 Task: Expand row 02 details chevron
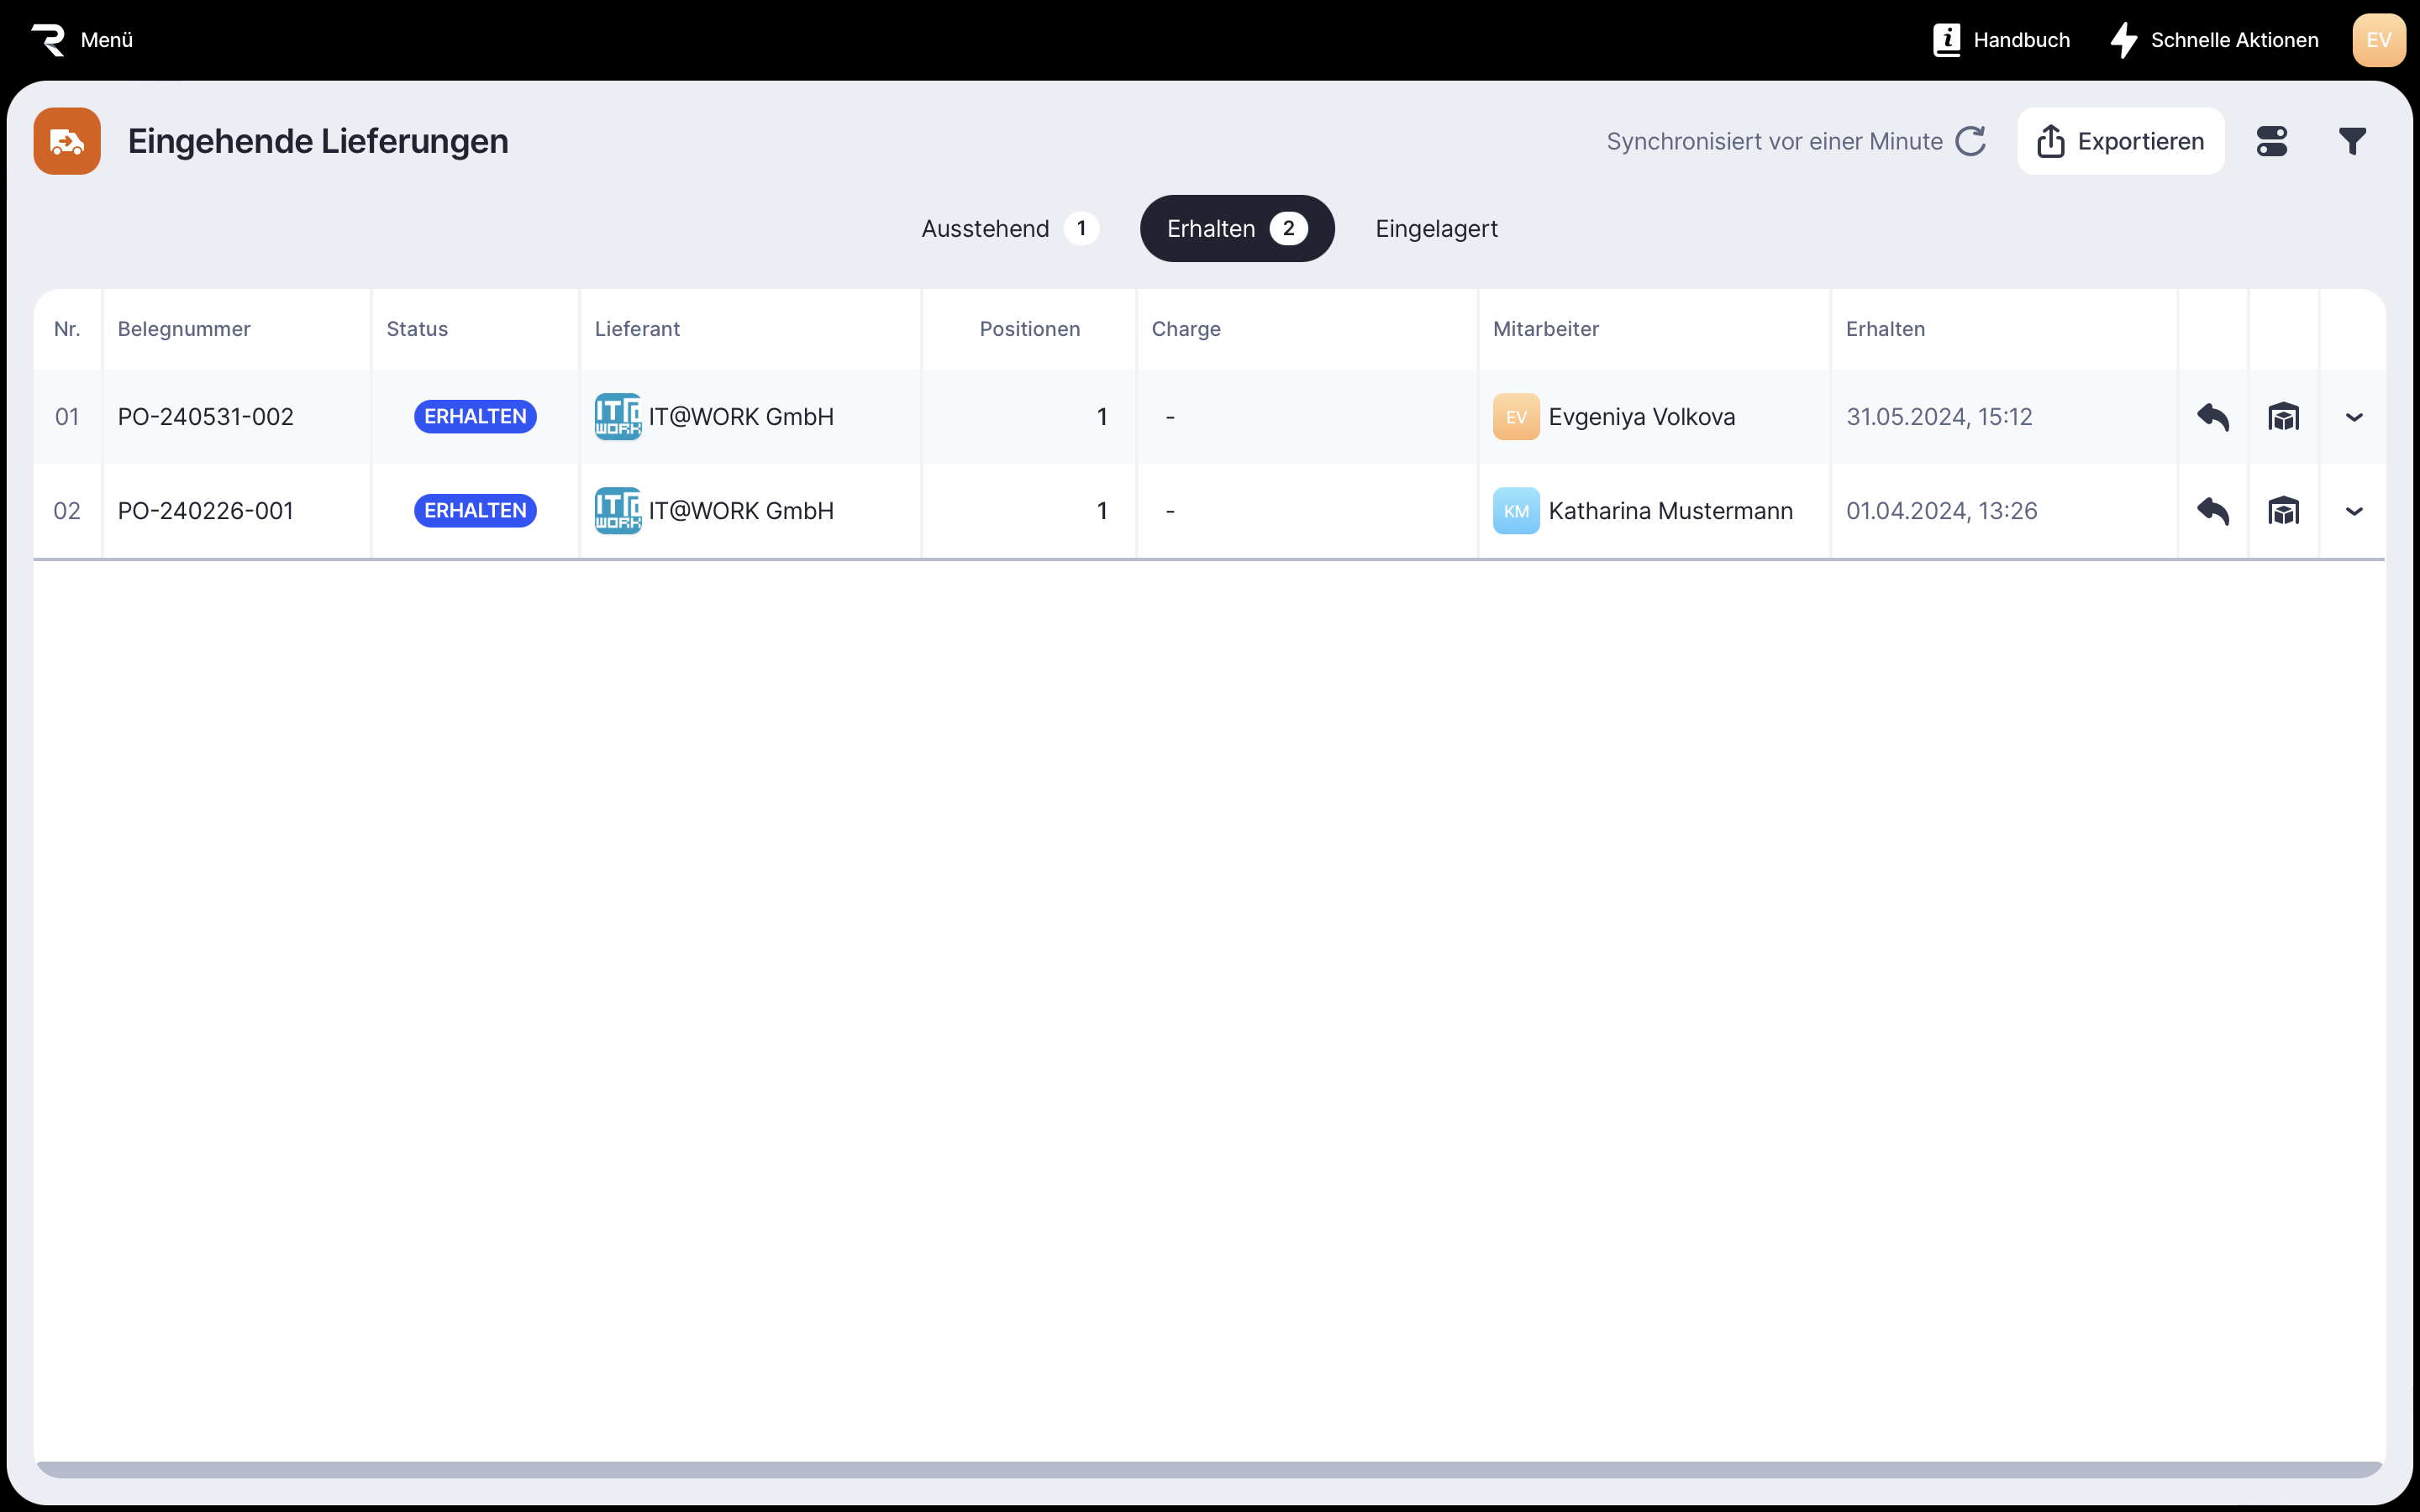pos(2354,511)
